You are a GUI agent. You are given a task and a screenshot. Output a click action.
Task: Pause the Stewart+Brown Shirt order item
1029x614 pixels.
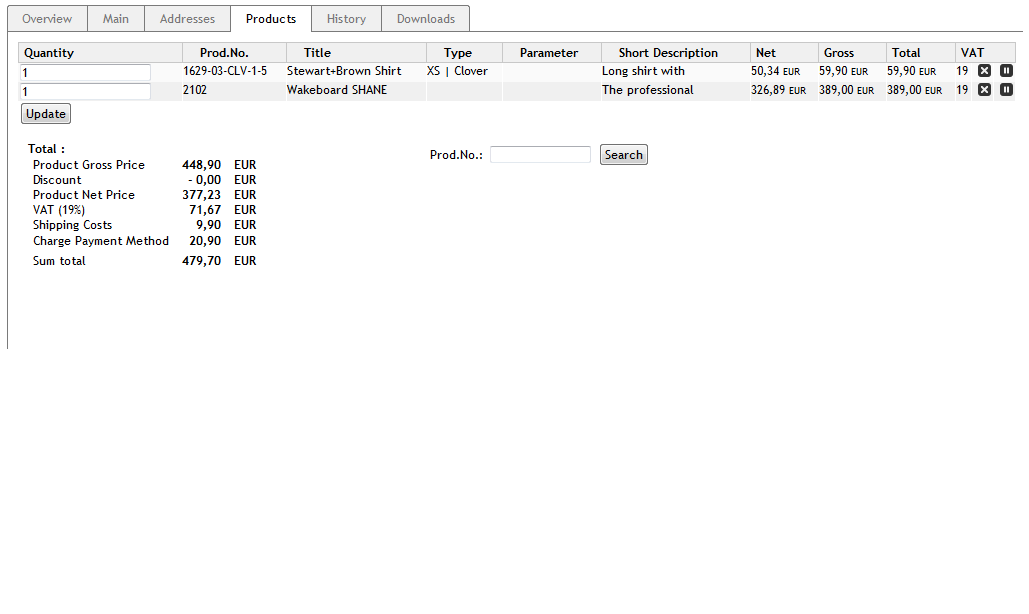coord(1006,71)
